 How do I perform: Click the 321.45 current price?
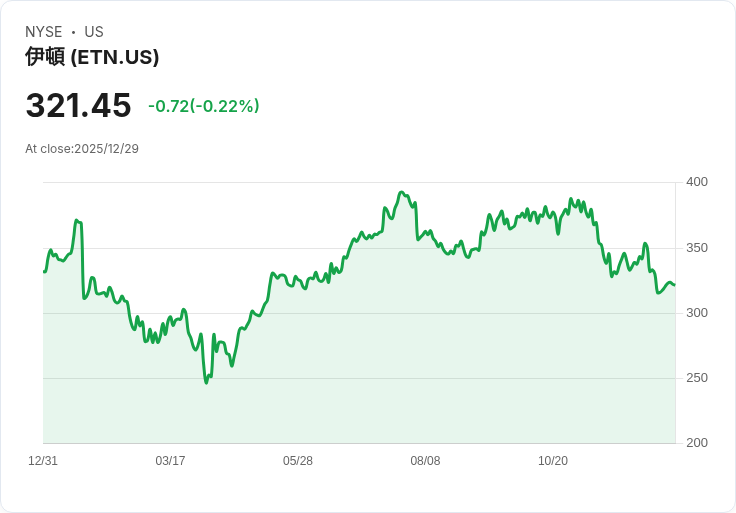78,105
